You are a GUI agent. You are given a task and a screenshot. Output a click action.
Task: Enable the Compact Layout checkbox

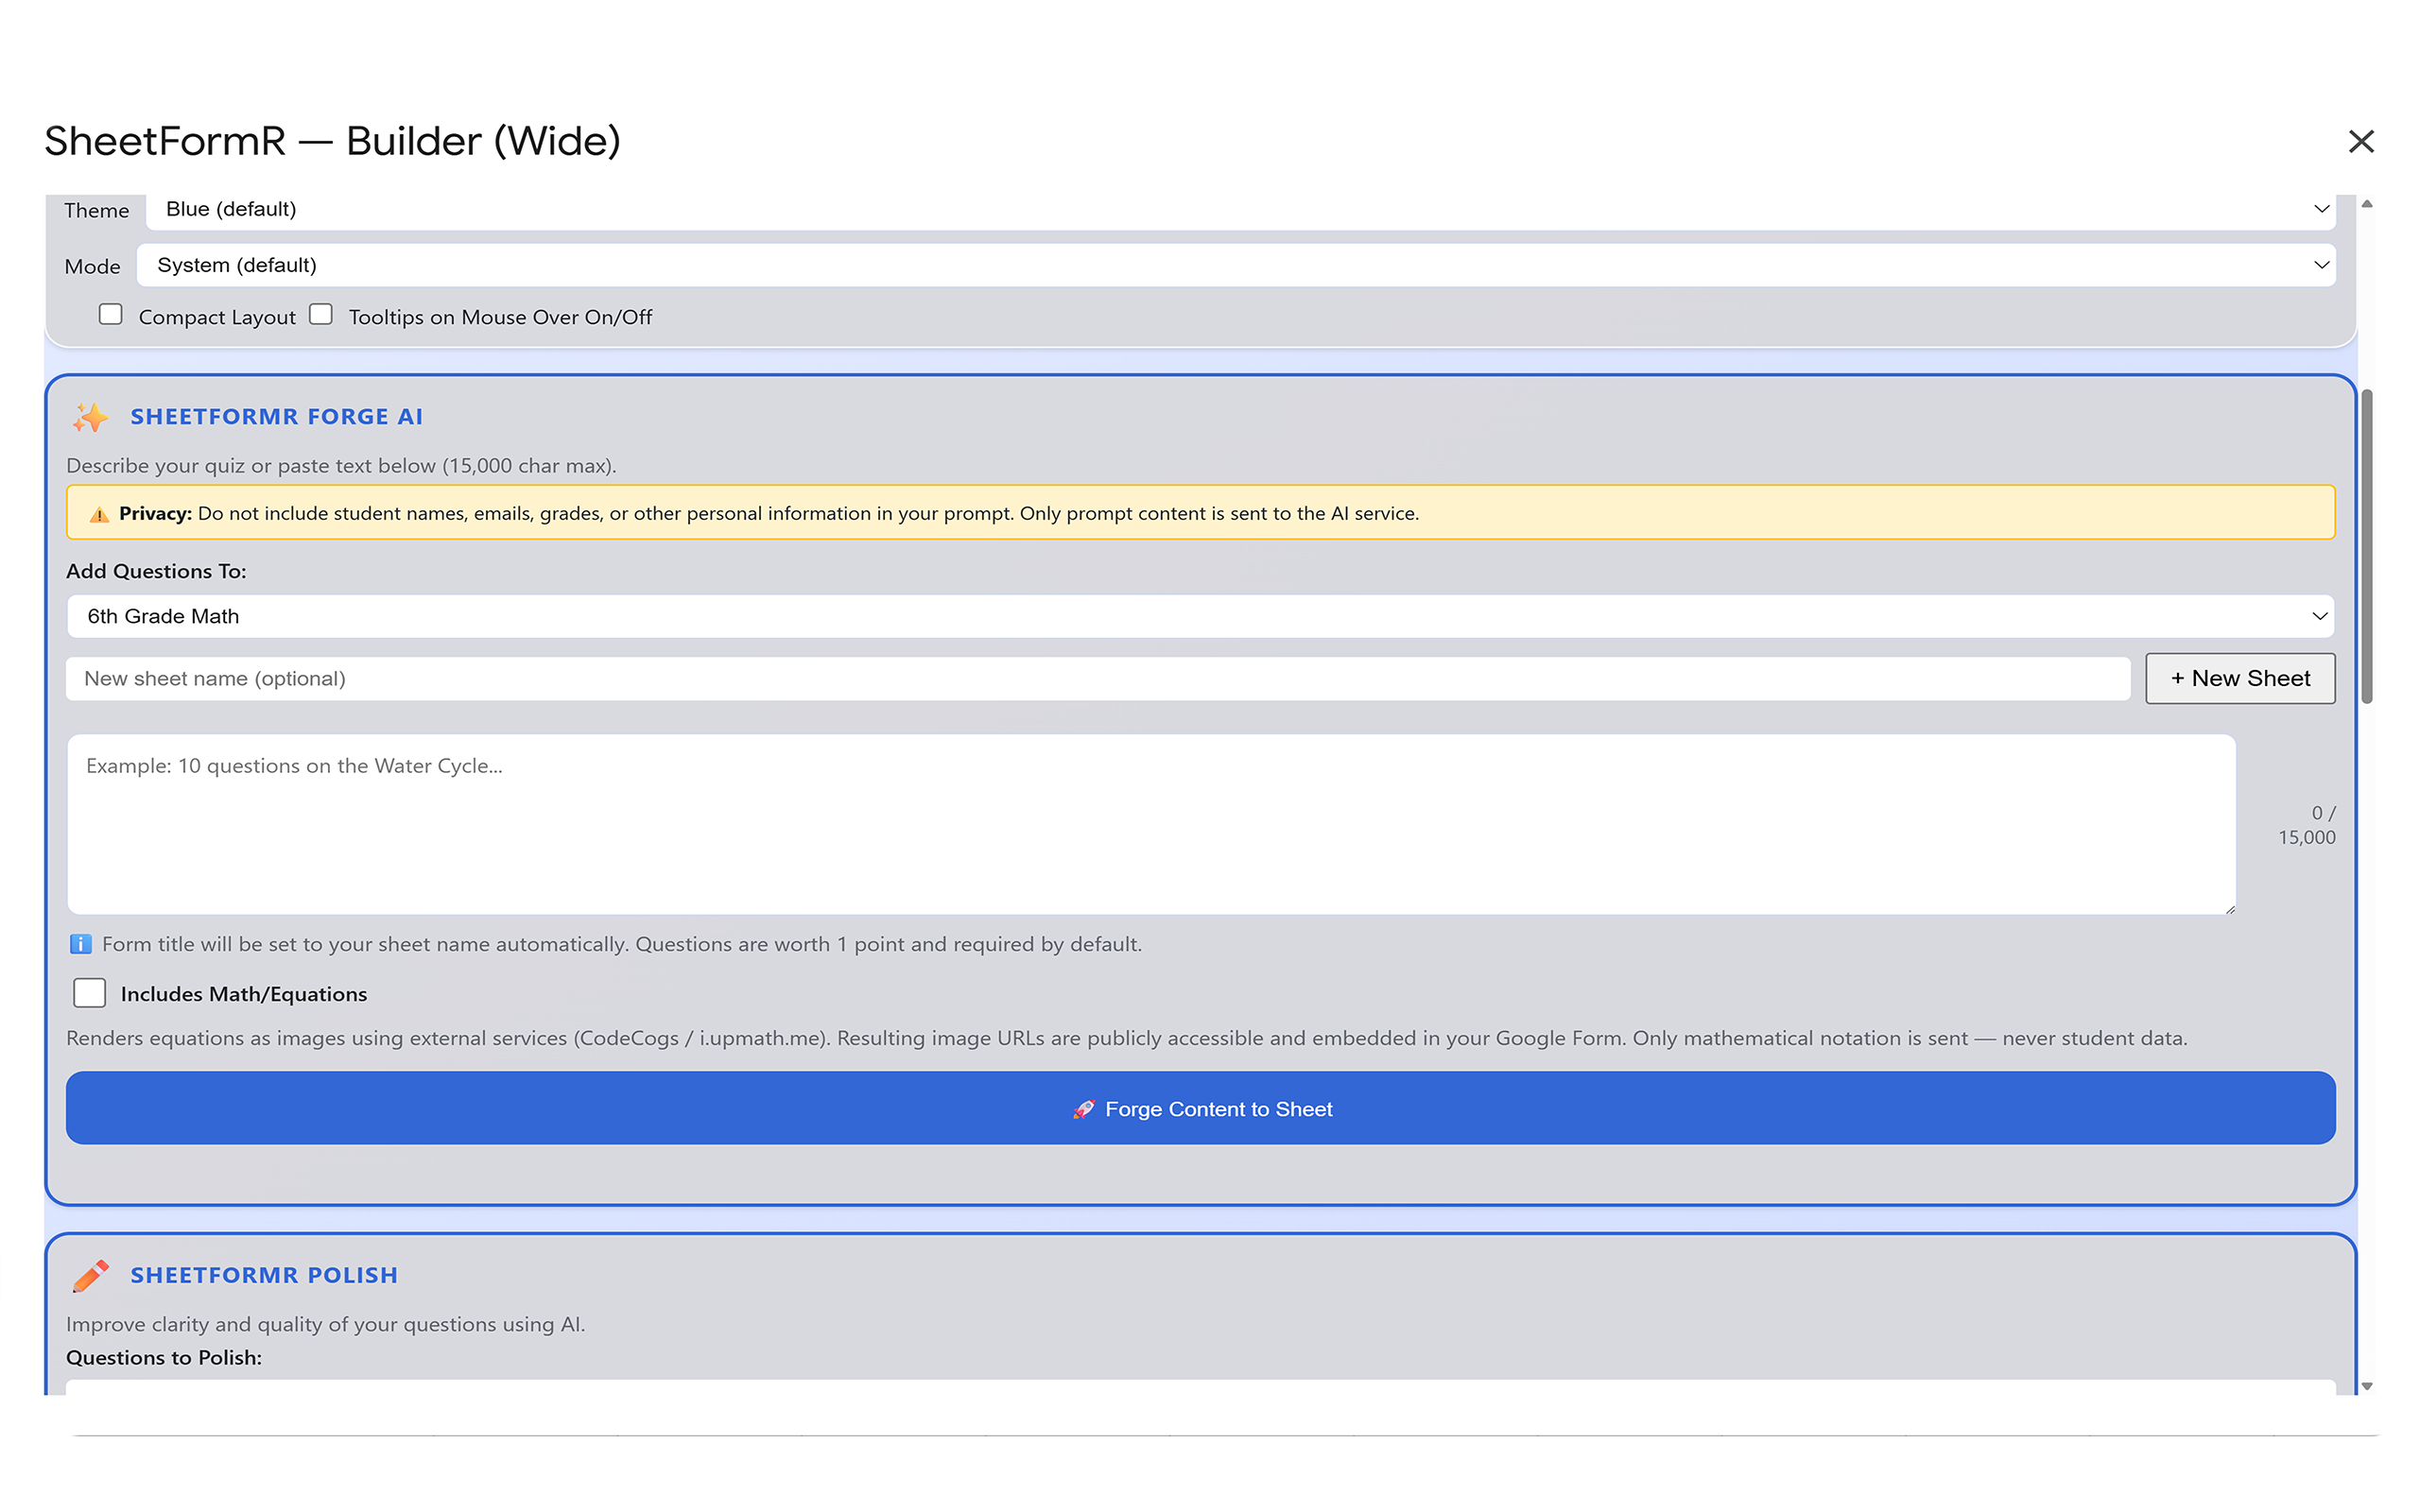(x=110, y=314)
